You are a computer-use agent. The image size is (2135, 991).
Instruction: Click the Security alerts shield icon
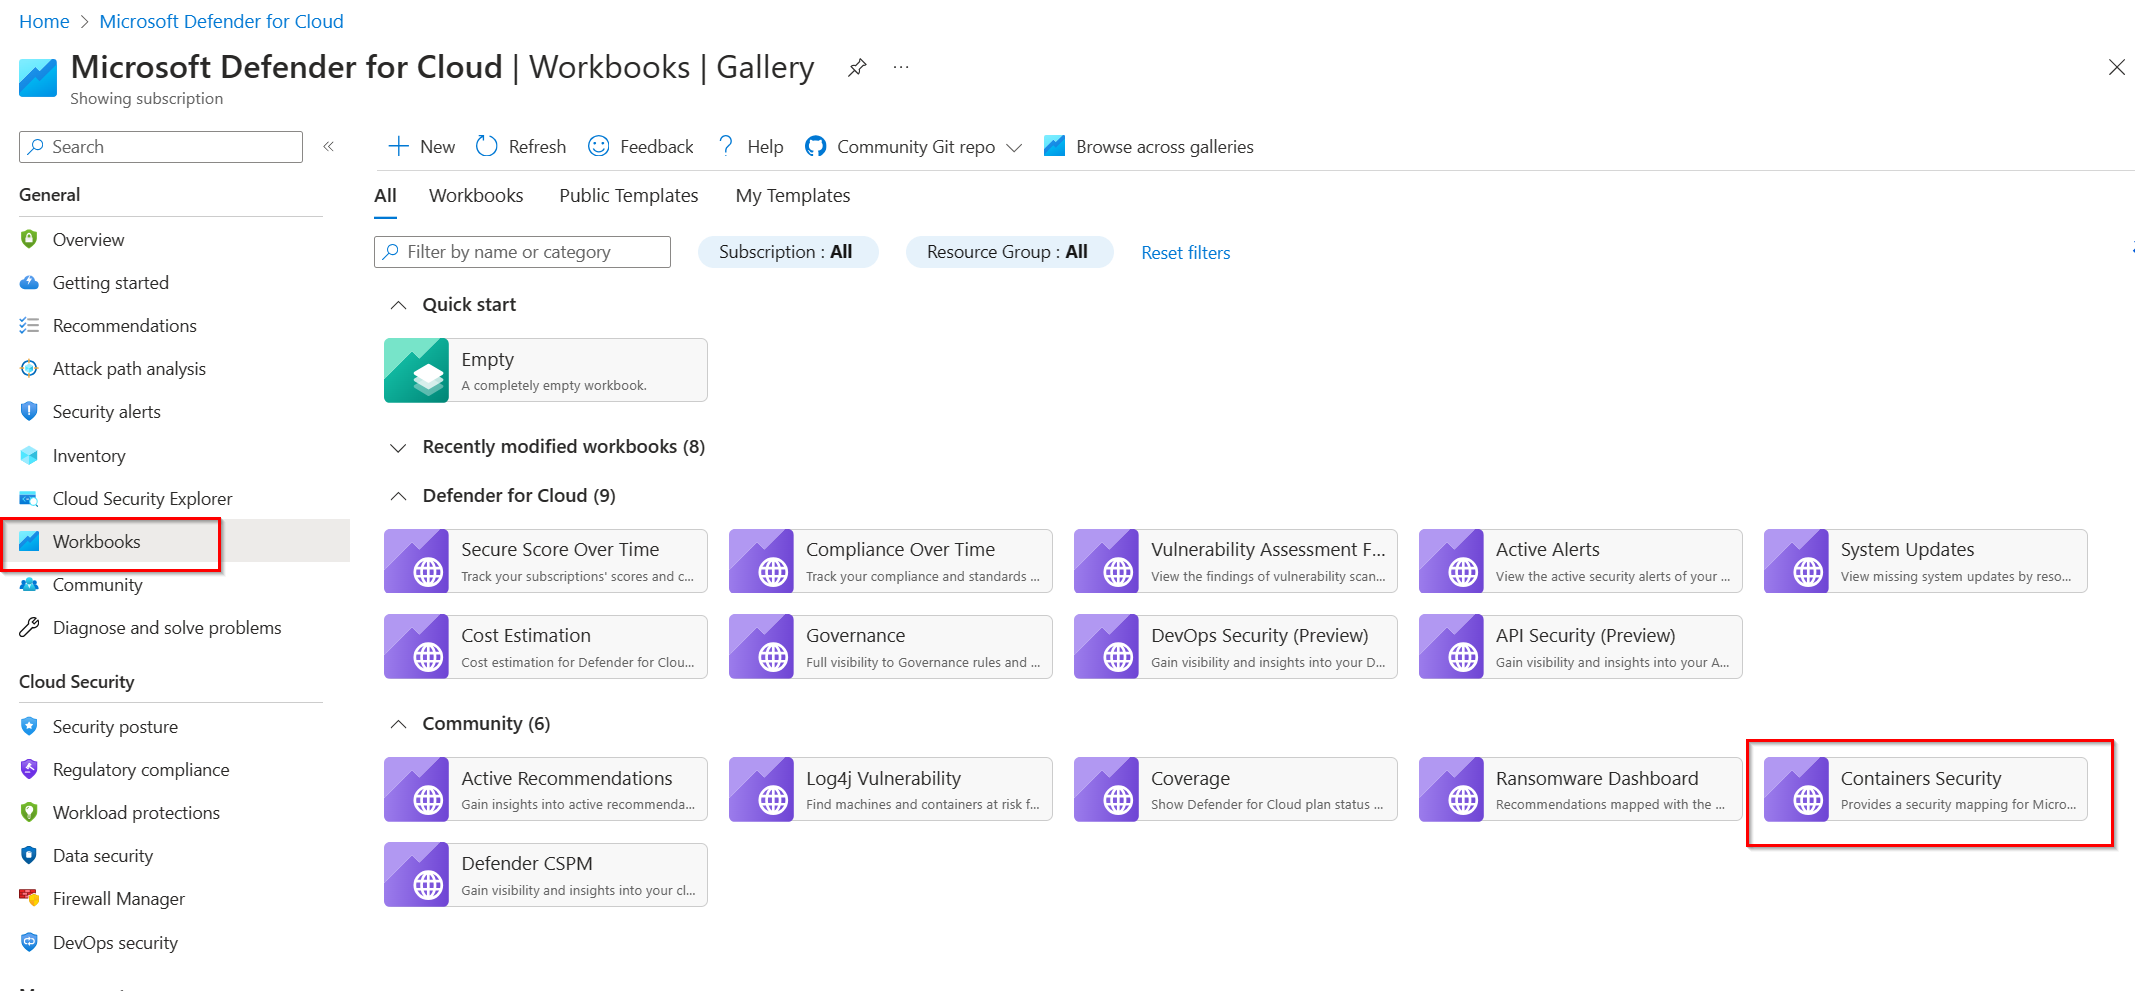pyautogui.click(x=29, y=411)
